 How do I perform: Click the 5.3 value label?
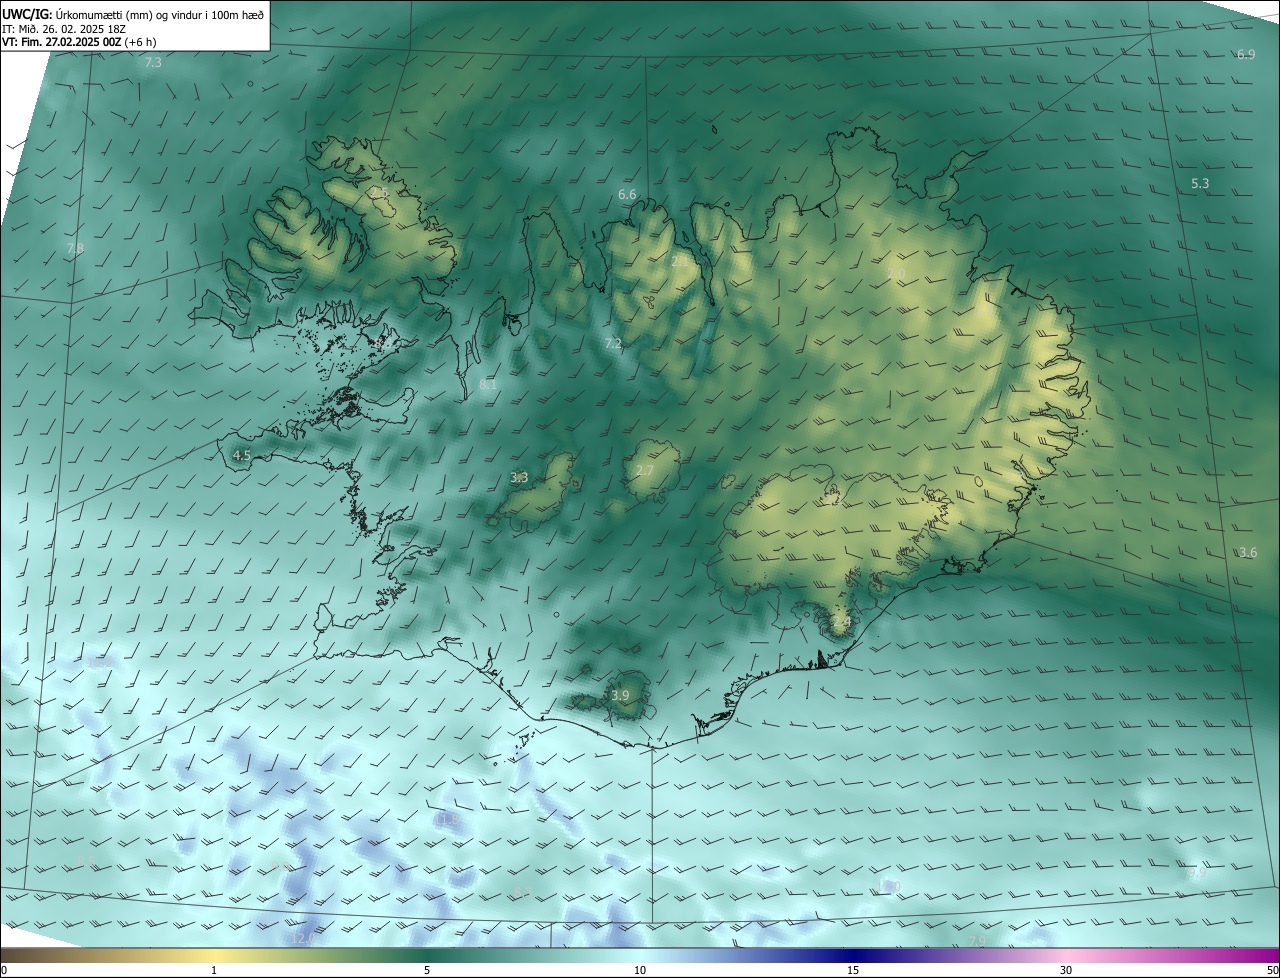1201,184
